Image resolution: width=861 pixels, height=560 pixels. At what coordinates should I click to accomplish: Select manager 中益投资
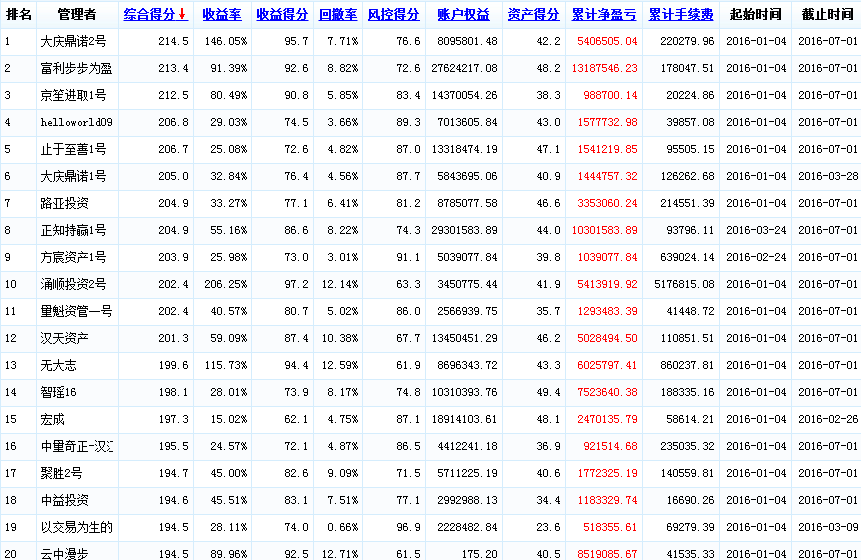[x=65, y=500]
